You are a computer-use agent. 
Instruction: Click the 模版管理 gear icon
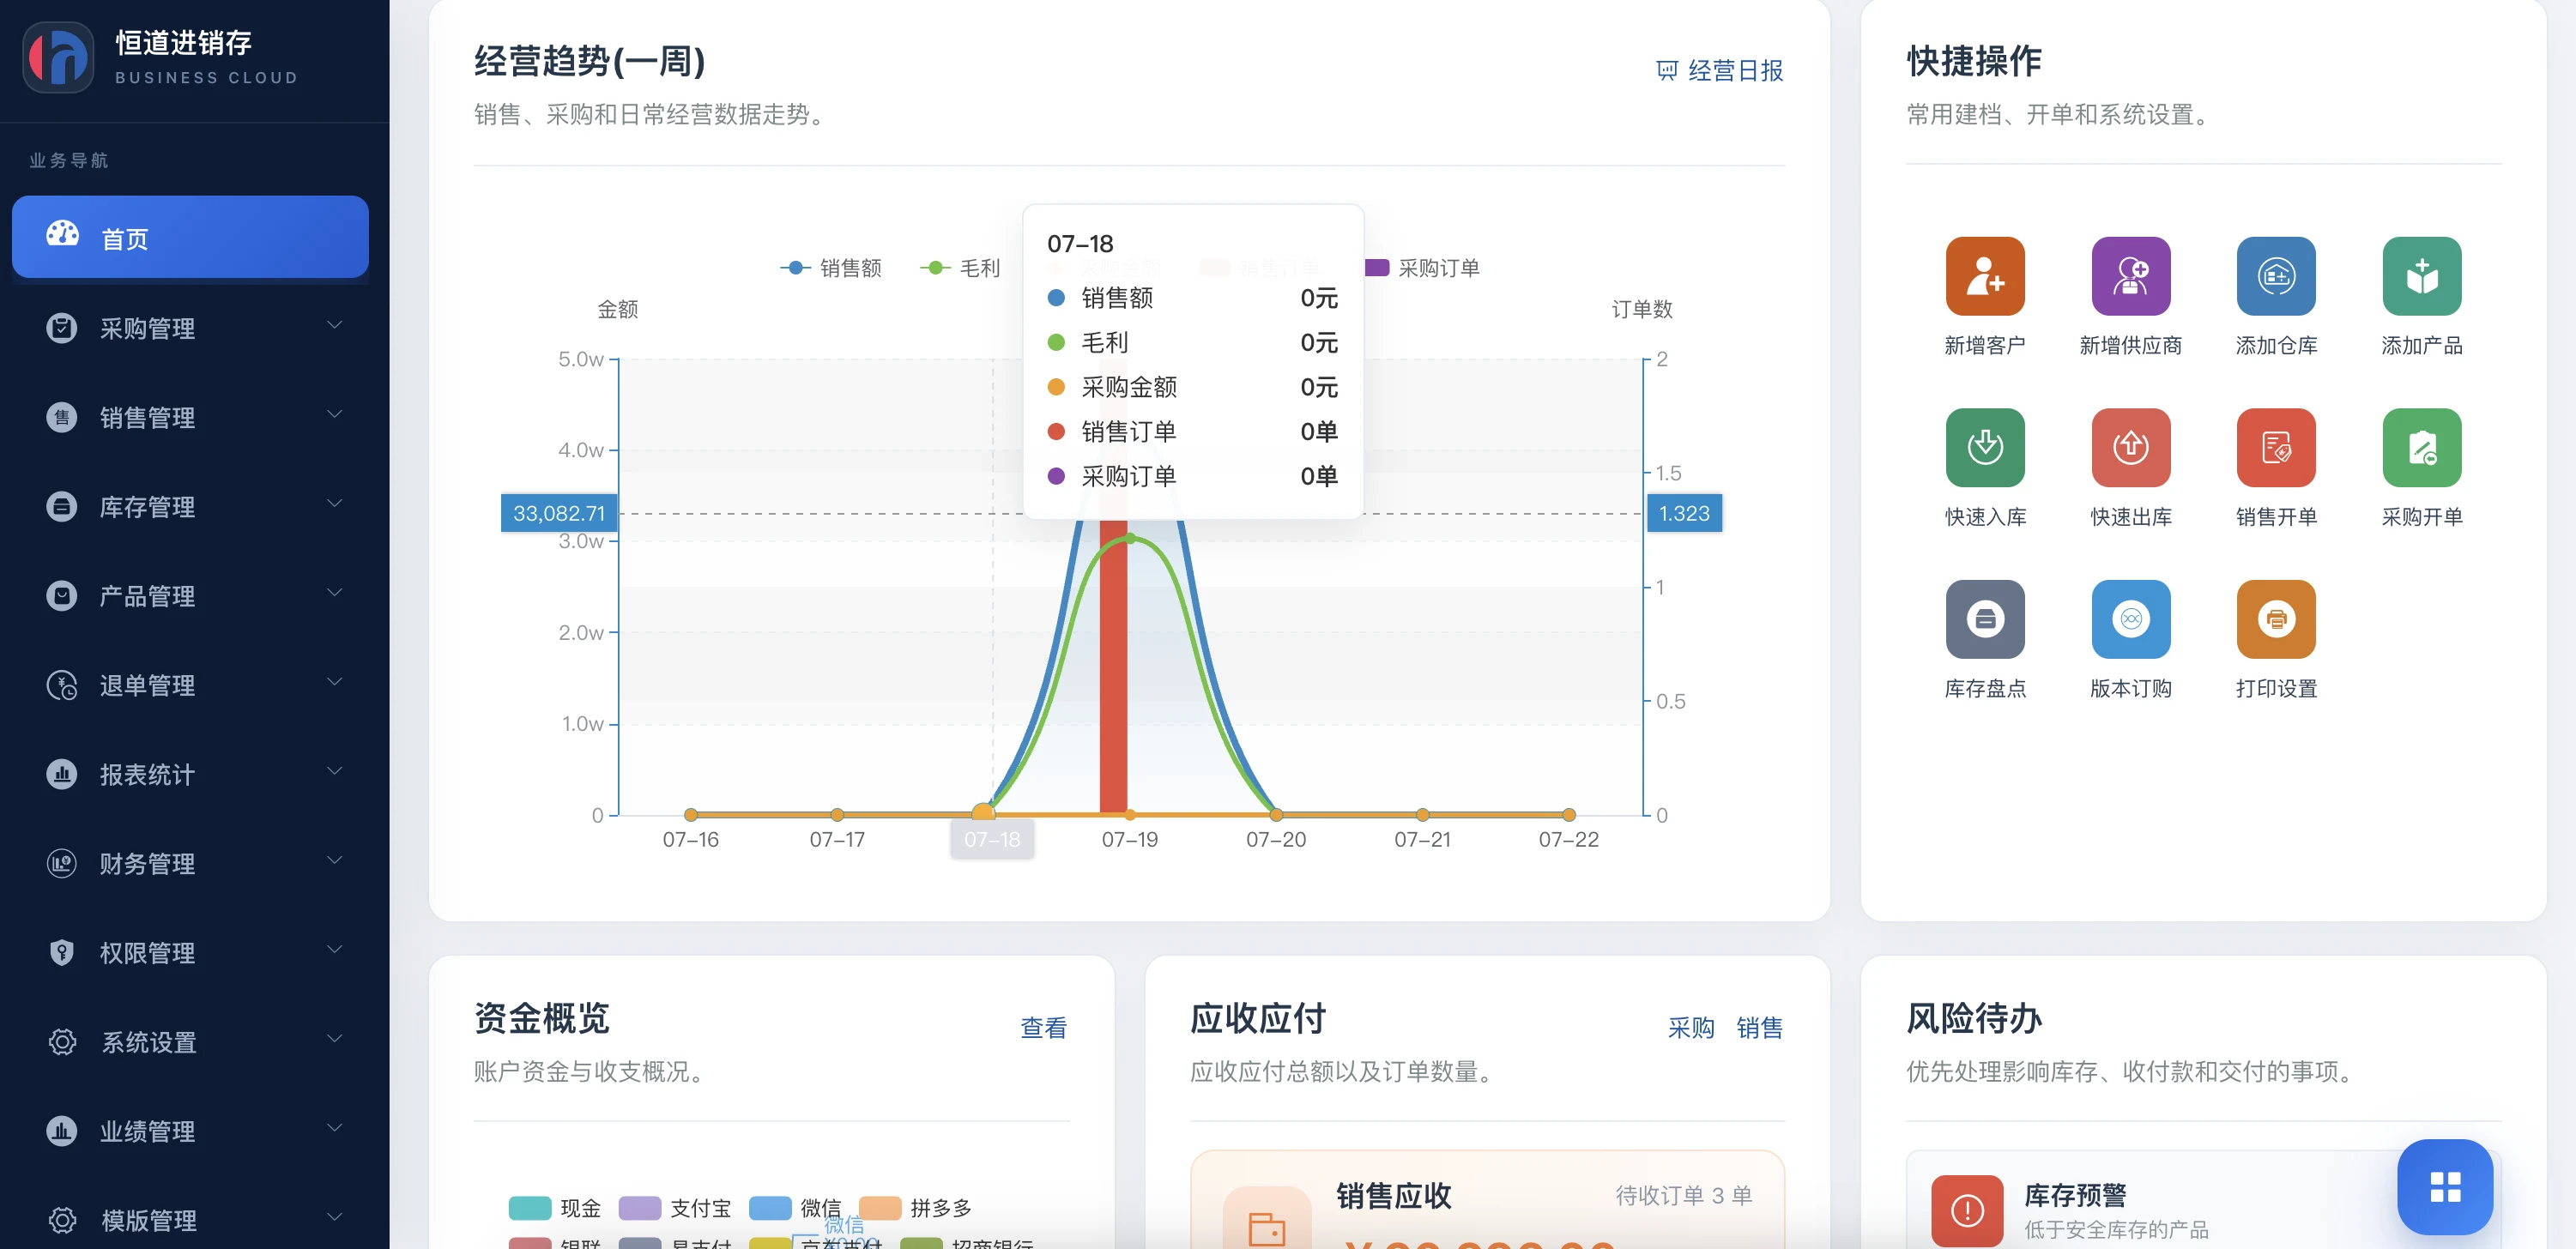(62, 1220)
